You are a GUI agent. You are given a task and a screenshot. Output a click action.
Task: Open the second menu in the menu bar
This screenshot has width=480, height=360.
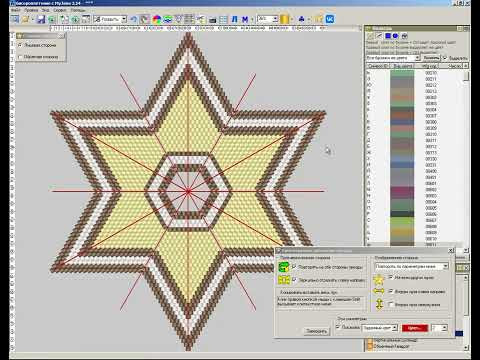(31, 10)
